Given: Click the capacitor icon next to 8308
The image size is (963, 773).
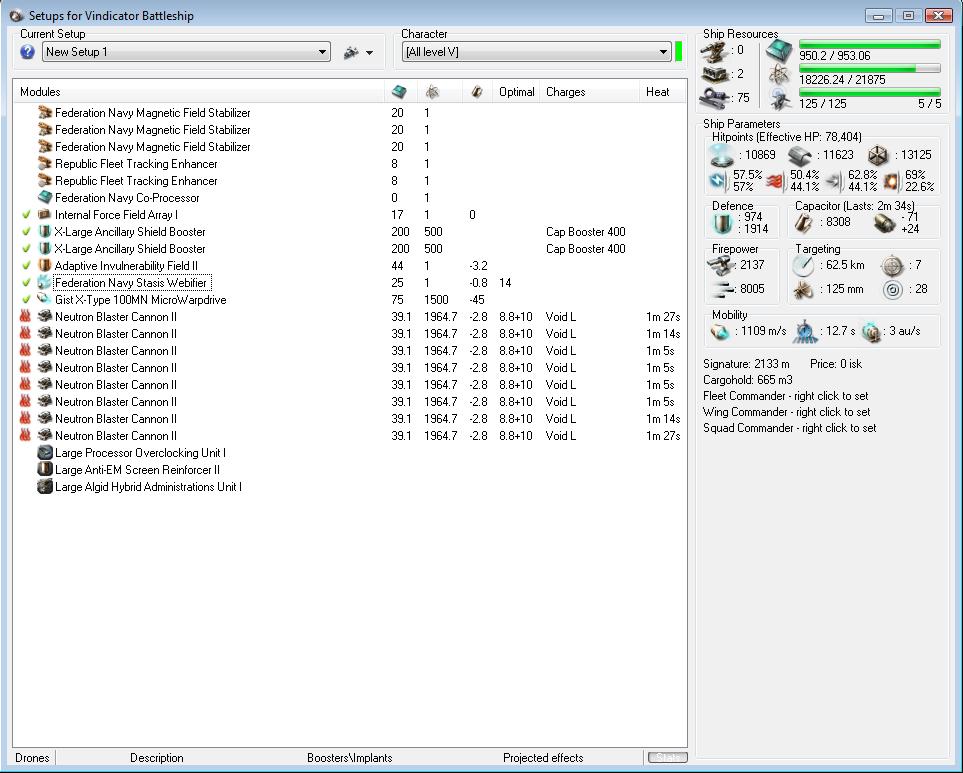Looking at the screenshot, I should [803, 223].
